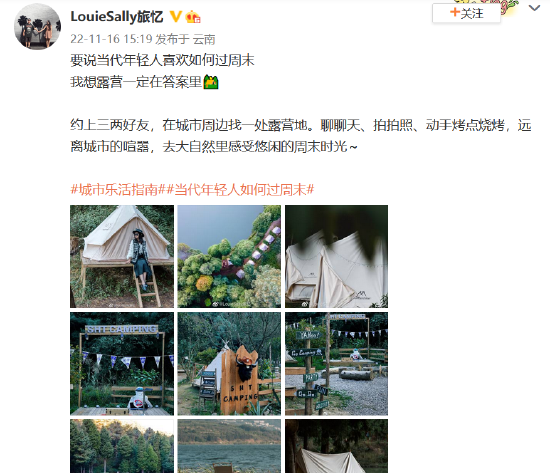Open the bottom-right tent in dark woods photo
Viewport: 550px width, 473px height.
(336, 446)
